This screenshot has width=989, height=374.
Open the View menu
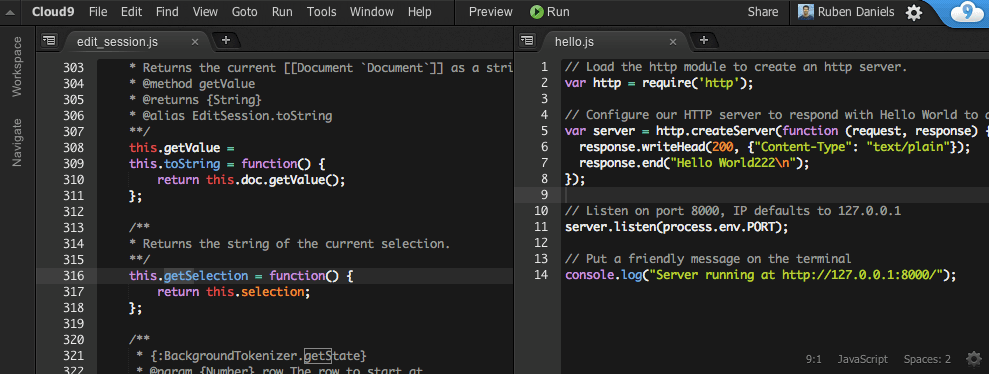tap(205, 12)
